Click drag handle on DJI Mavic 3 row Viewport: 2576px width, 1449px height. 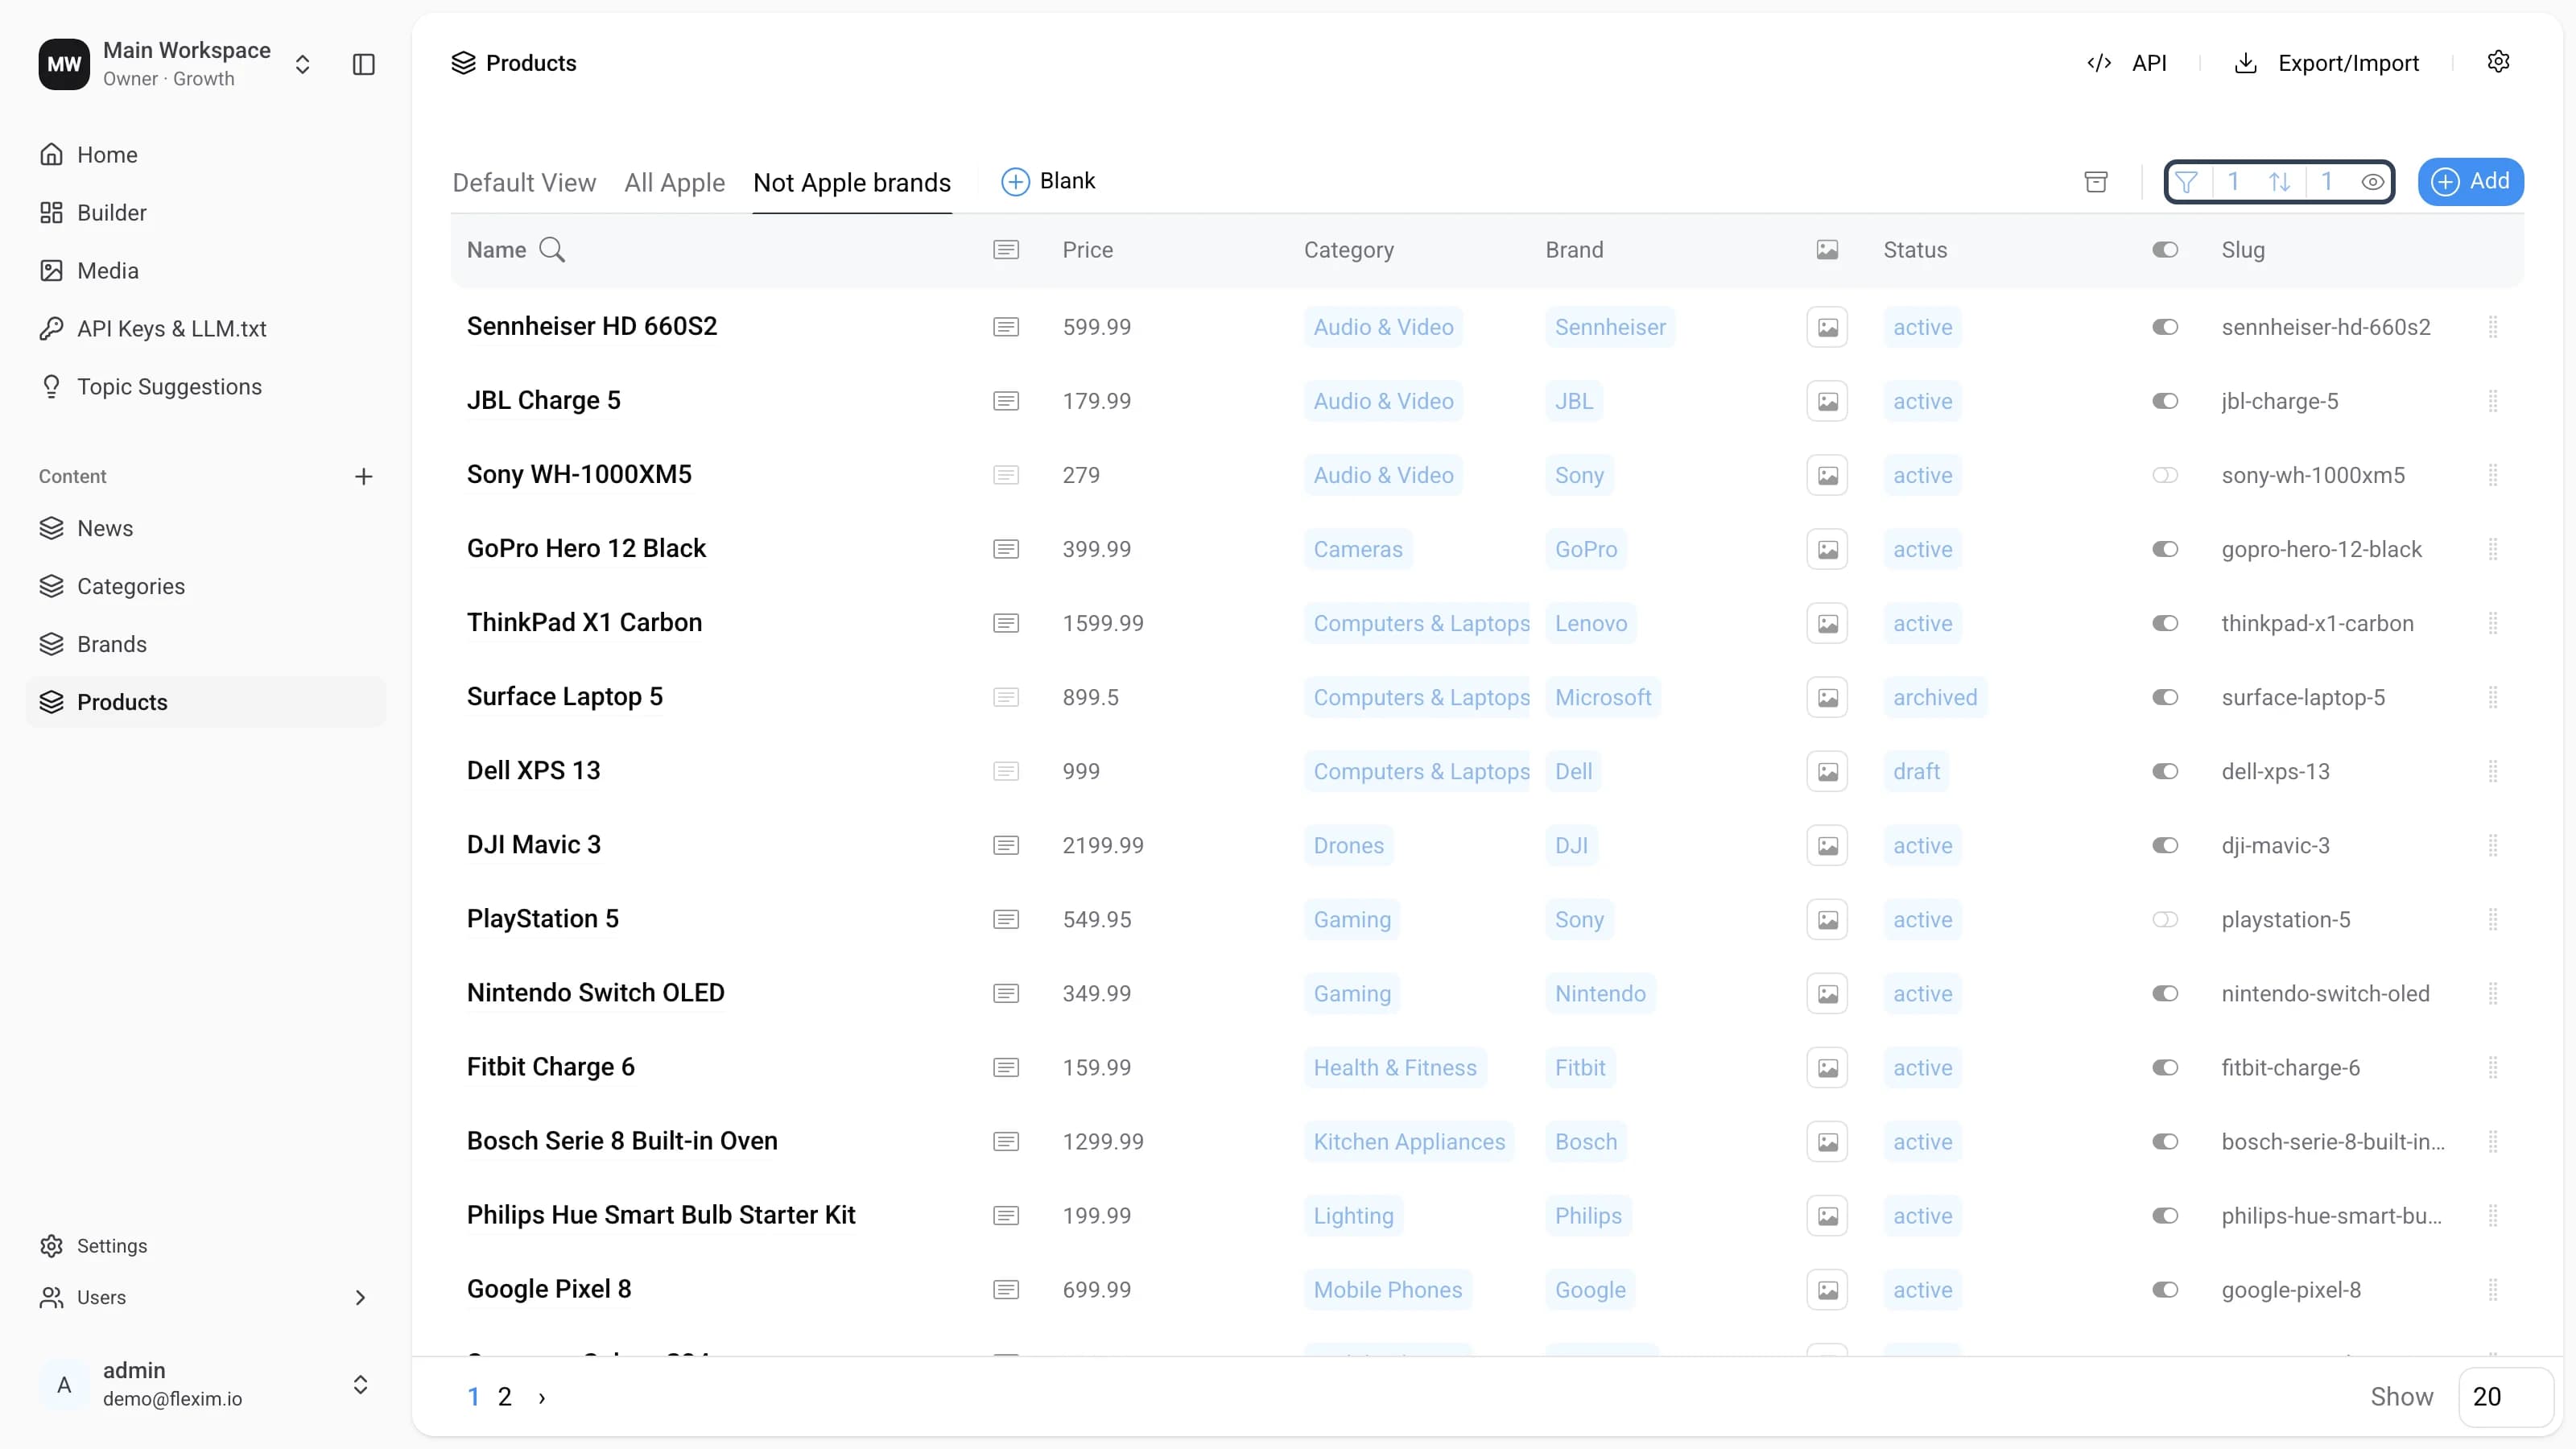tap(2493, 845)
